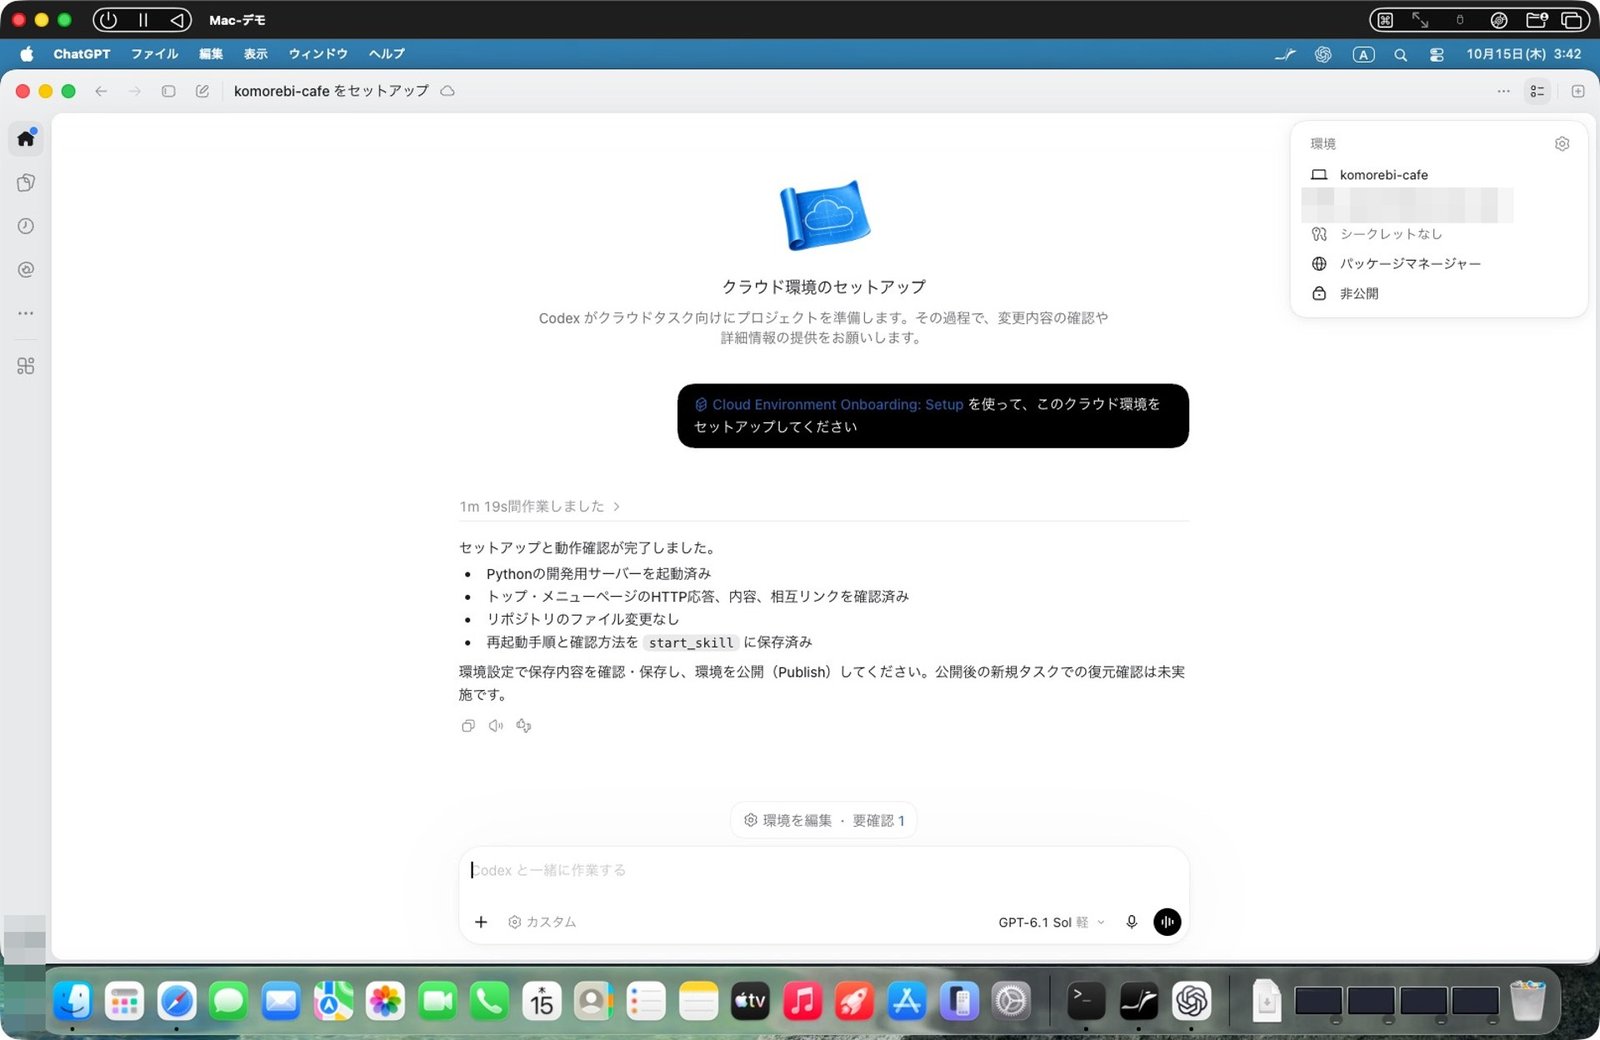Open the ウィンドウ menu
1600x1040 pixels.
click(x=318, y=54)
